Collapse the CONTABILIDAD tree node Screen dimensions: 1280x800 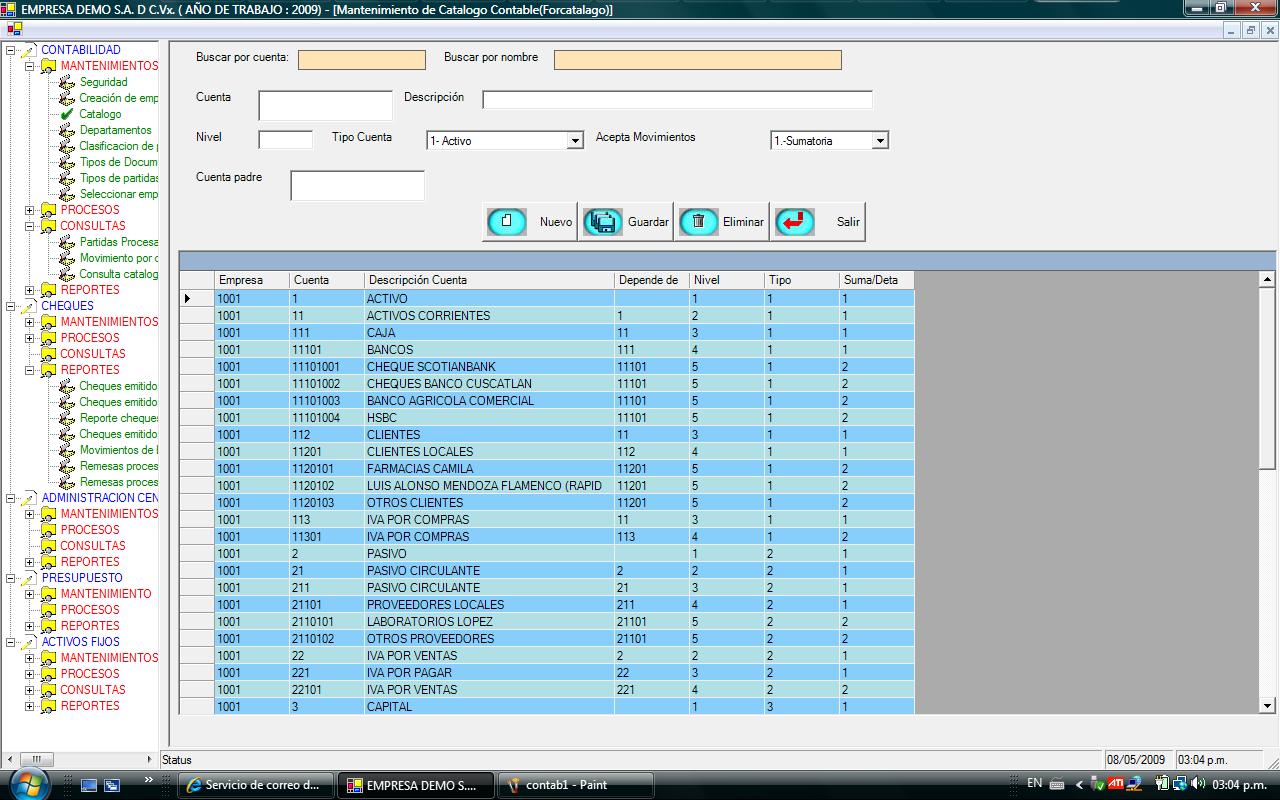[10, 50]
